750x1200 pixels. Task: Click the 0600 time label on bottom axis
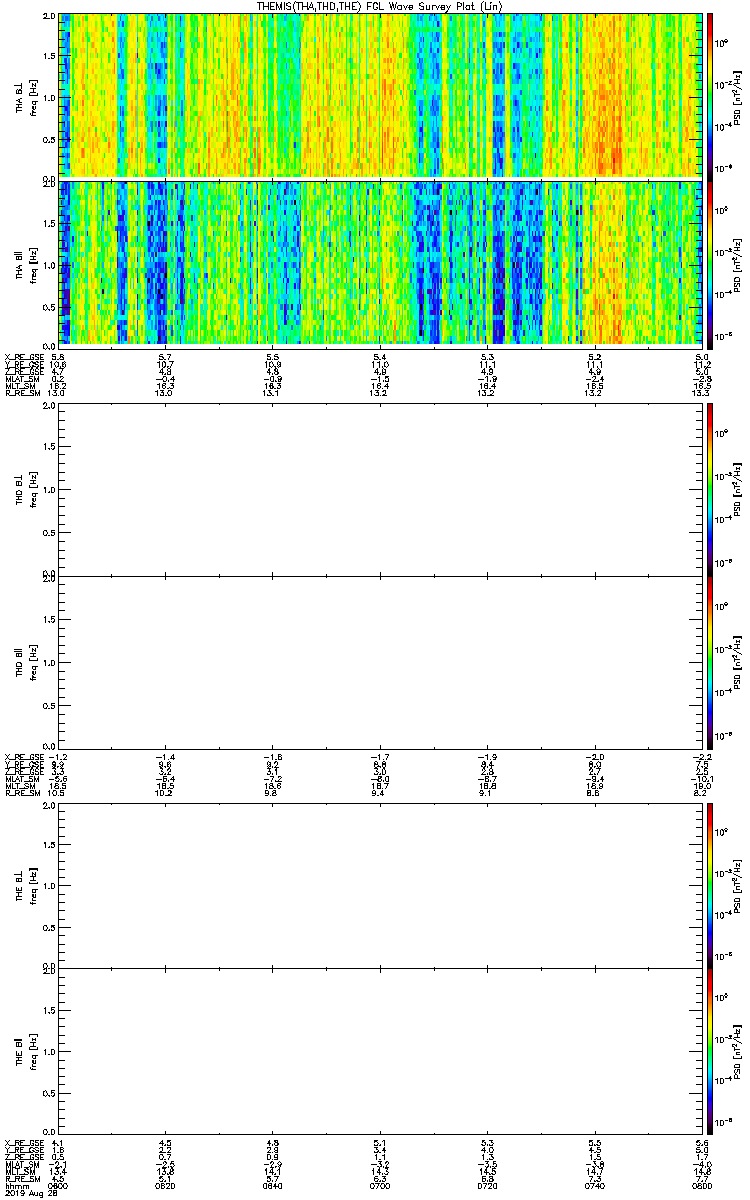click(58, 1185)
